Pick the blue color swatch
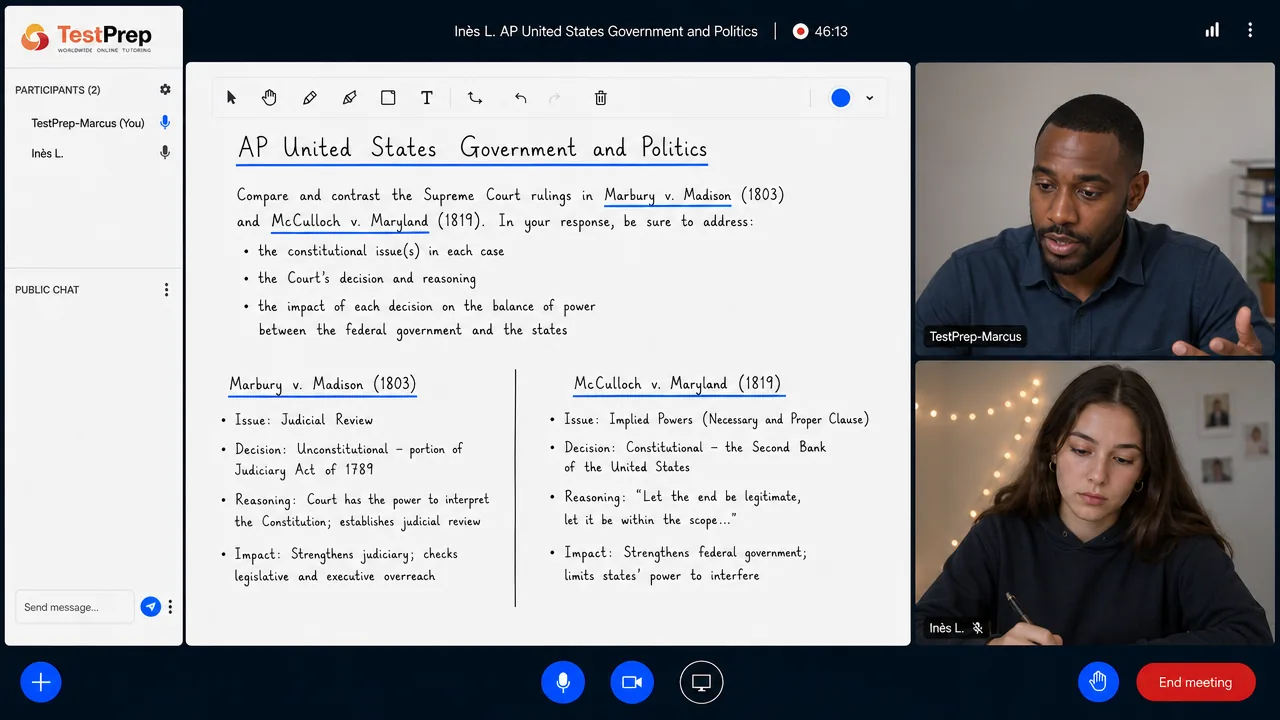 (841, 98)
